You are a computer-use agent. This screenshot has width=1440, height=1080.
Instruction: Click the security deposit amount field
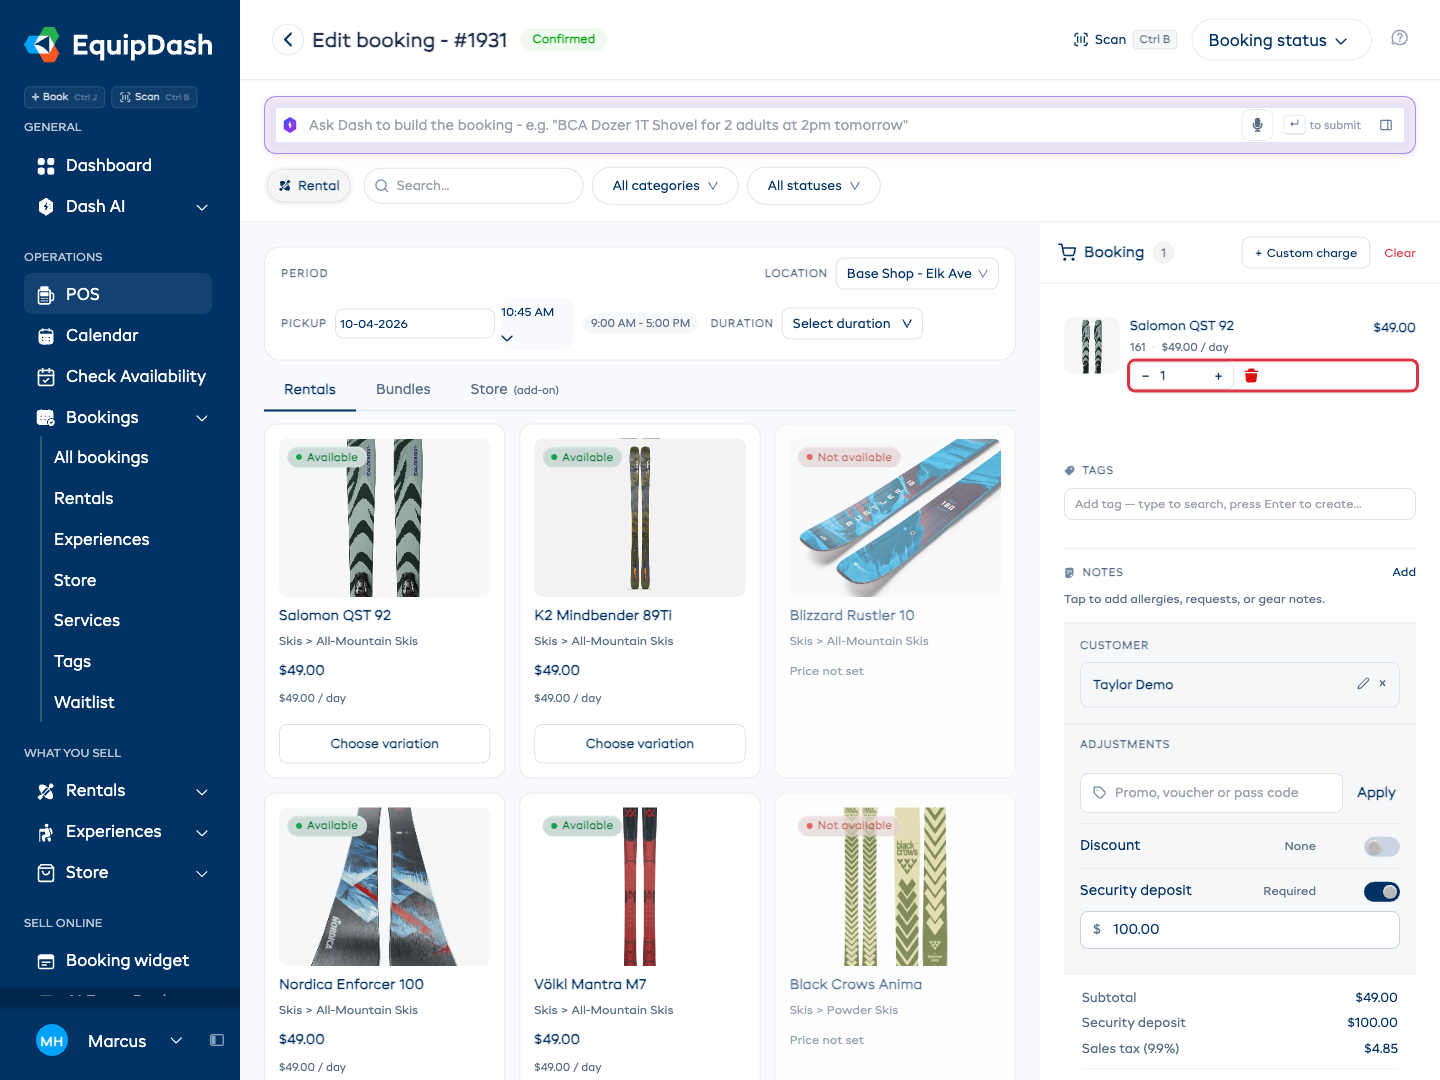1239,929
